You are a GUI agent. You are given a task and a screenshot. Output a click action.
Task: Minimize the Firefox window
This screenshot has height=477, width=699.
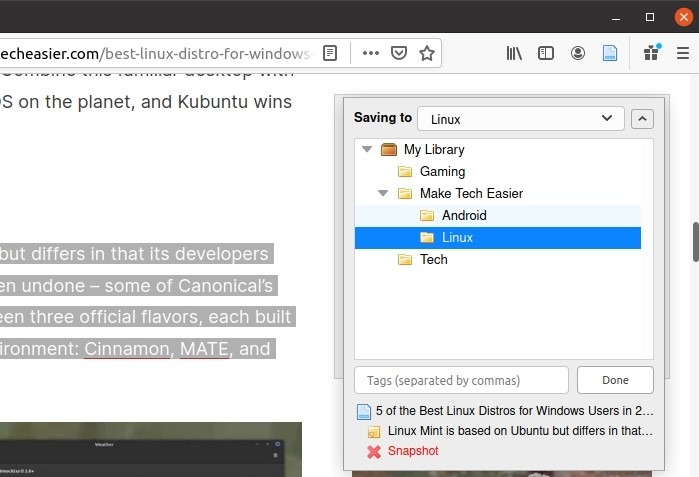click(616, 18)
